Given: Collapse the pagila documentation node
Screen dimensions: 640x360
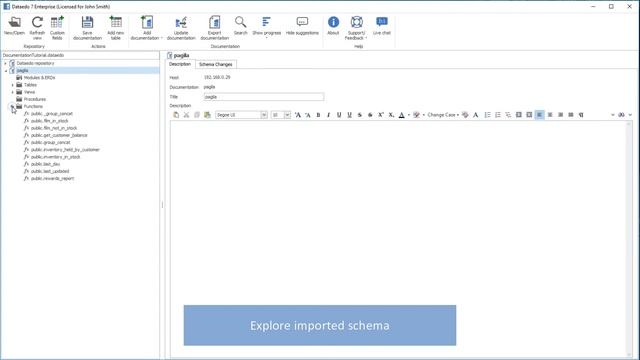Looking at the screenshot, I should pos(5,71).
